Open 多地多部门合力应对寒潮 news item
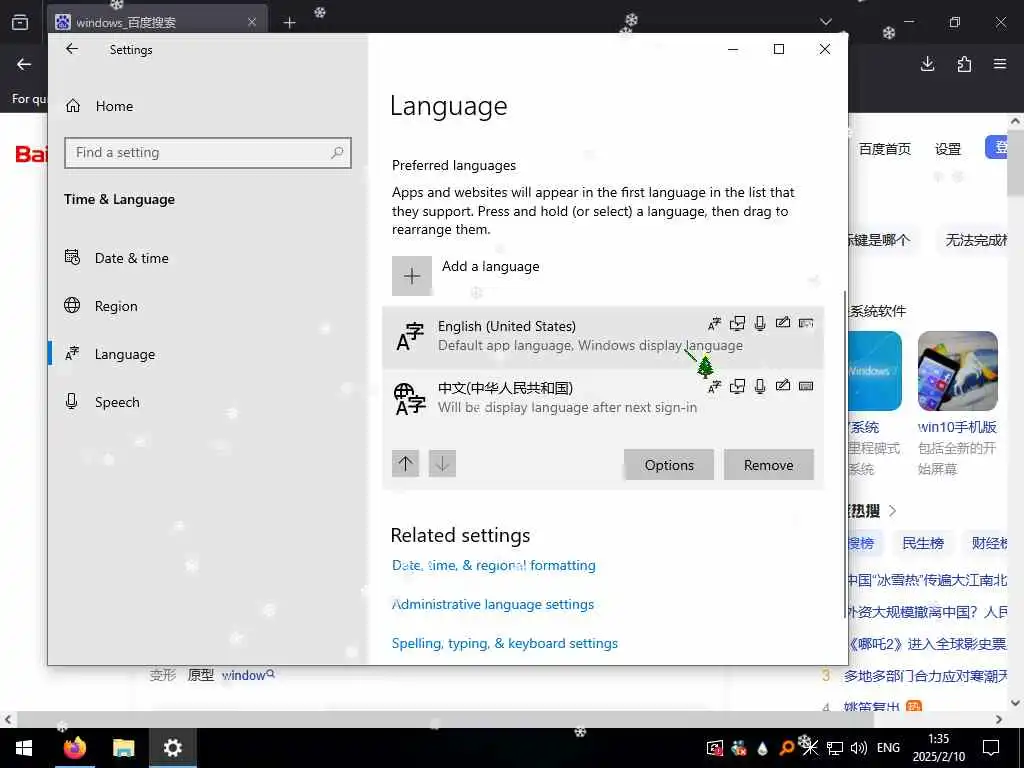 [925, 676]
